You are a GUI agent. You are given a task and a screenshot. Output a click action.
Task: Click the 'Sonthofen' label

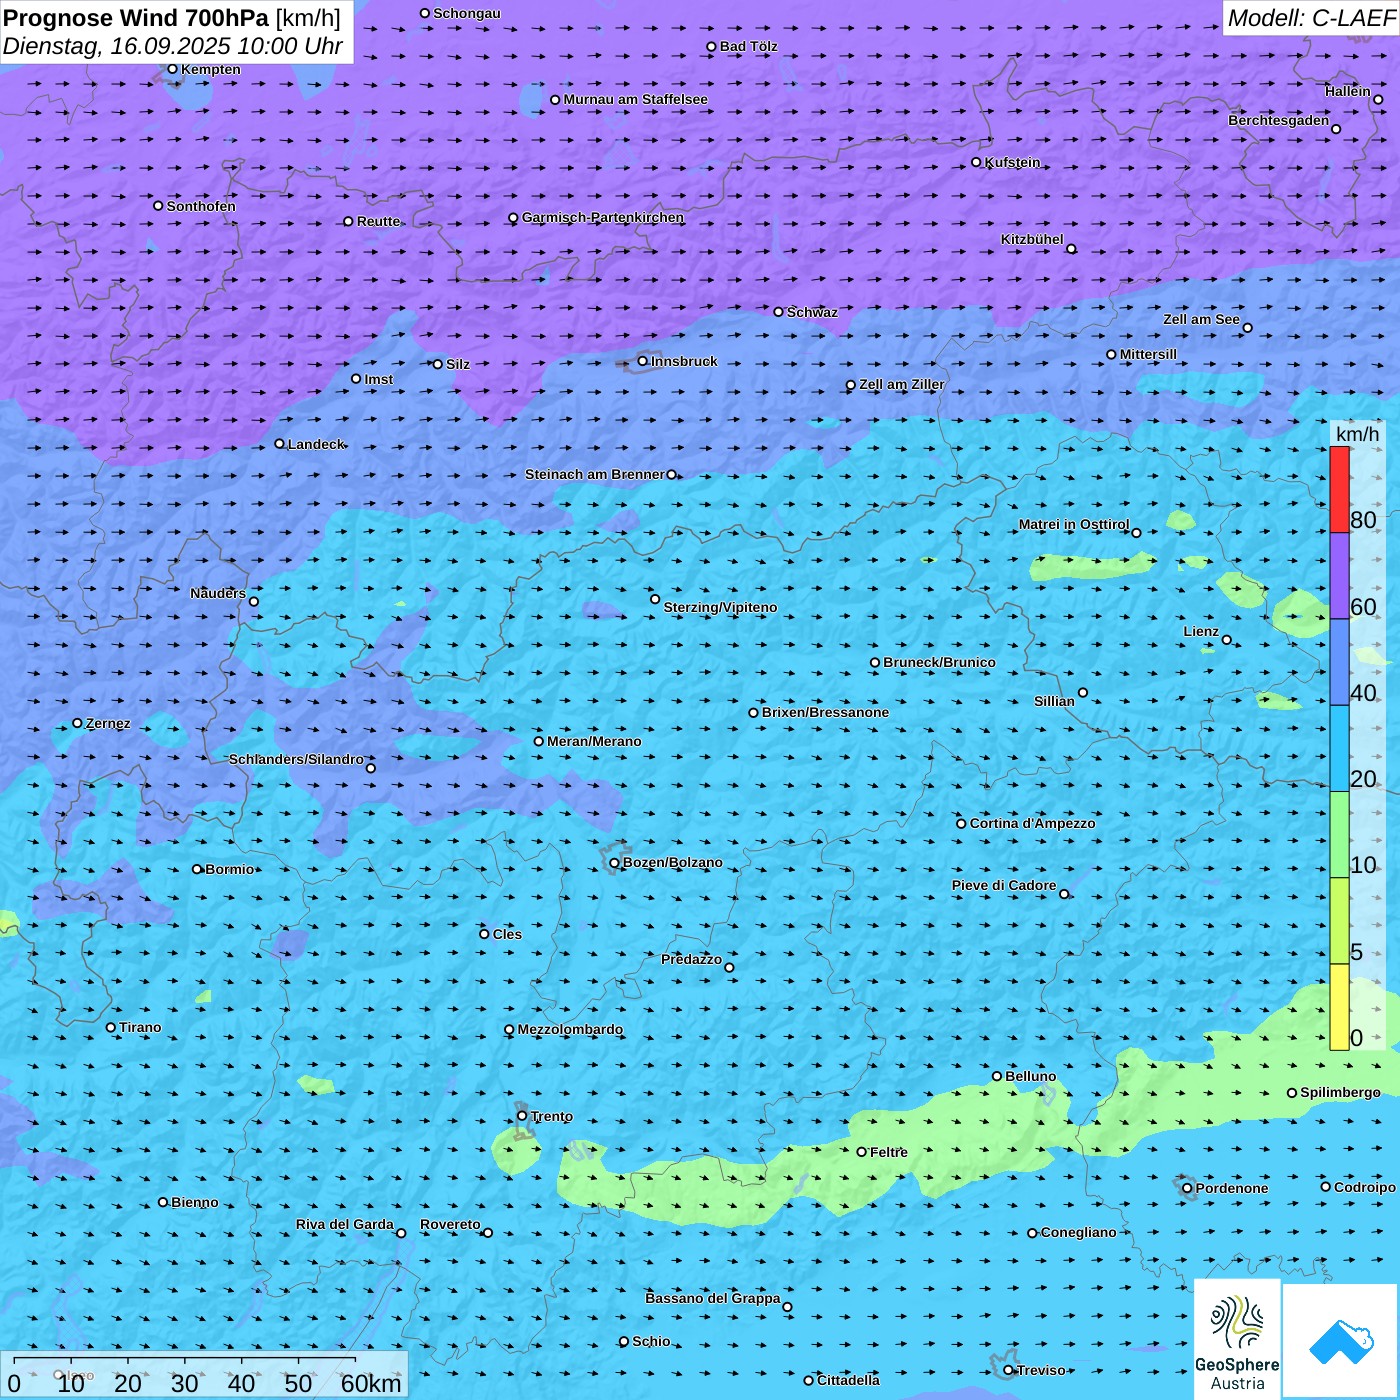click(201, 206)
